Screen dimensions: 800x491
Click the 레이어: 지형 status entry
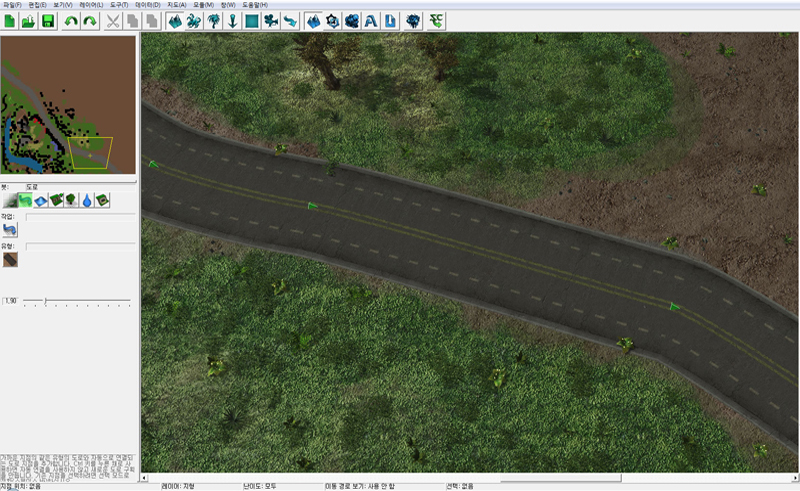point(178,486)
